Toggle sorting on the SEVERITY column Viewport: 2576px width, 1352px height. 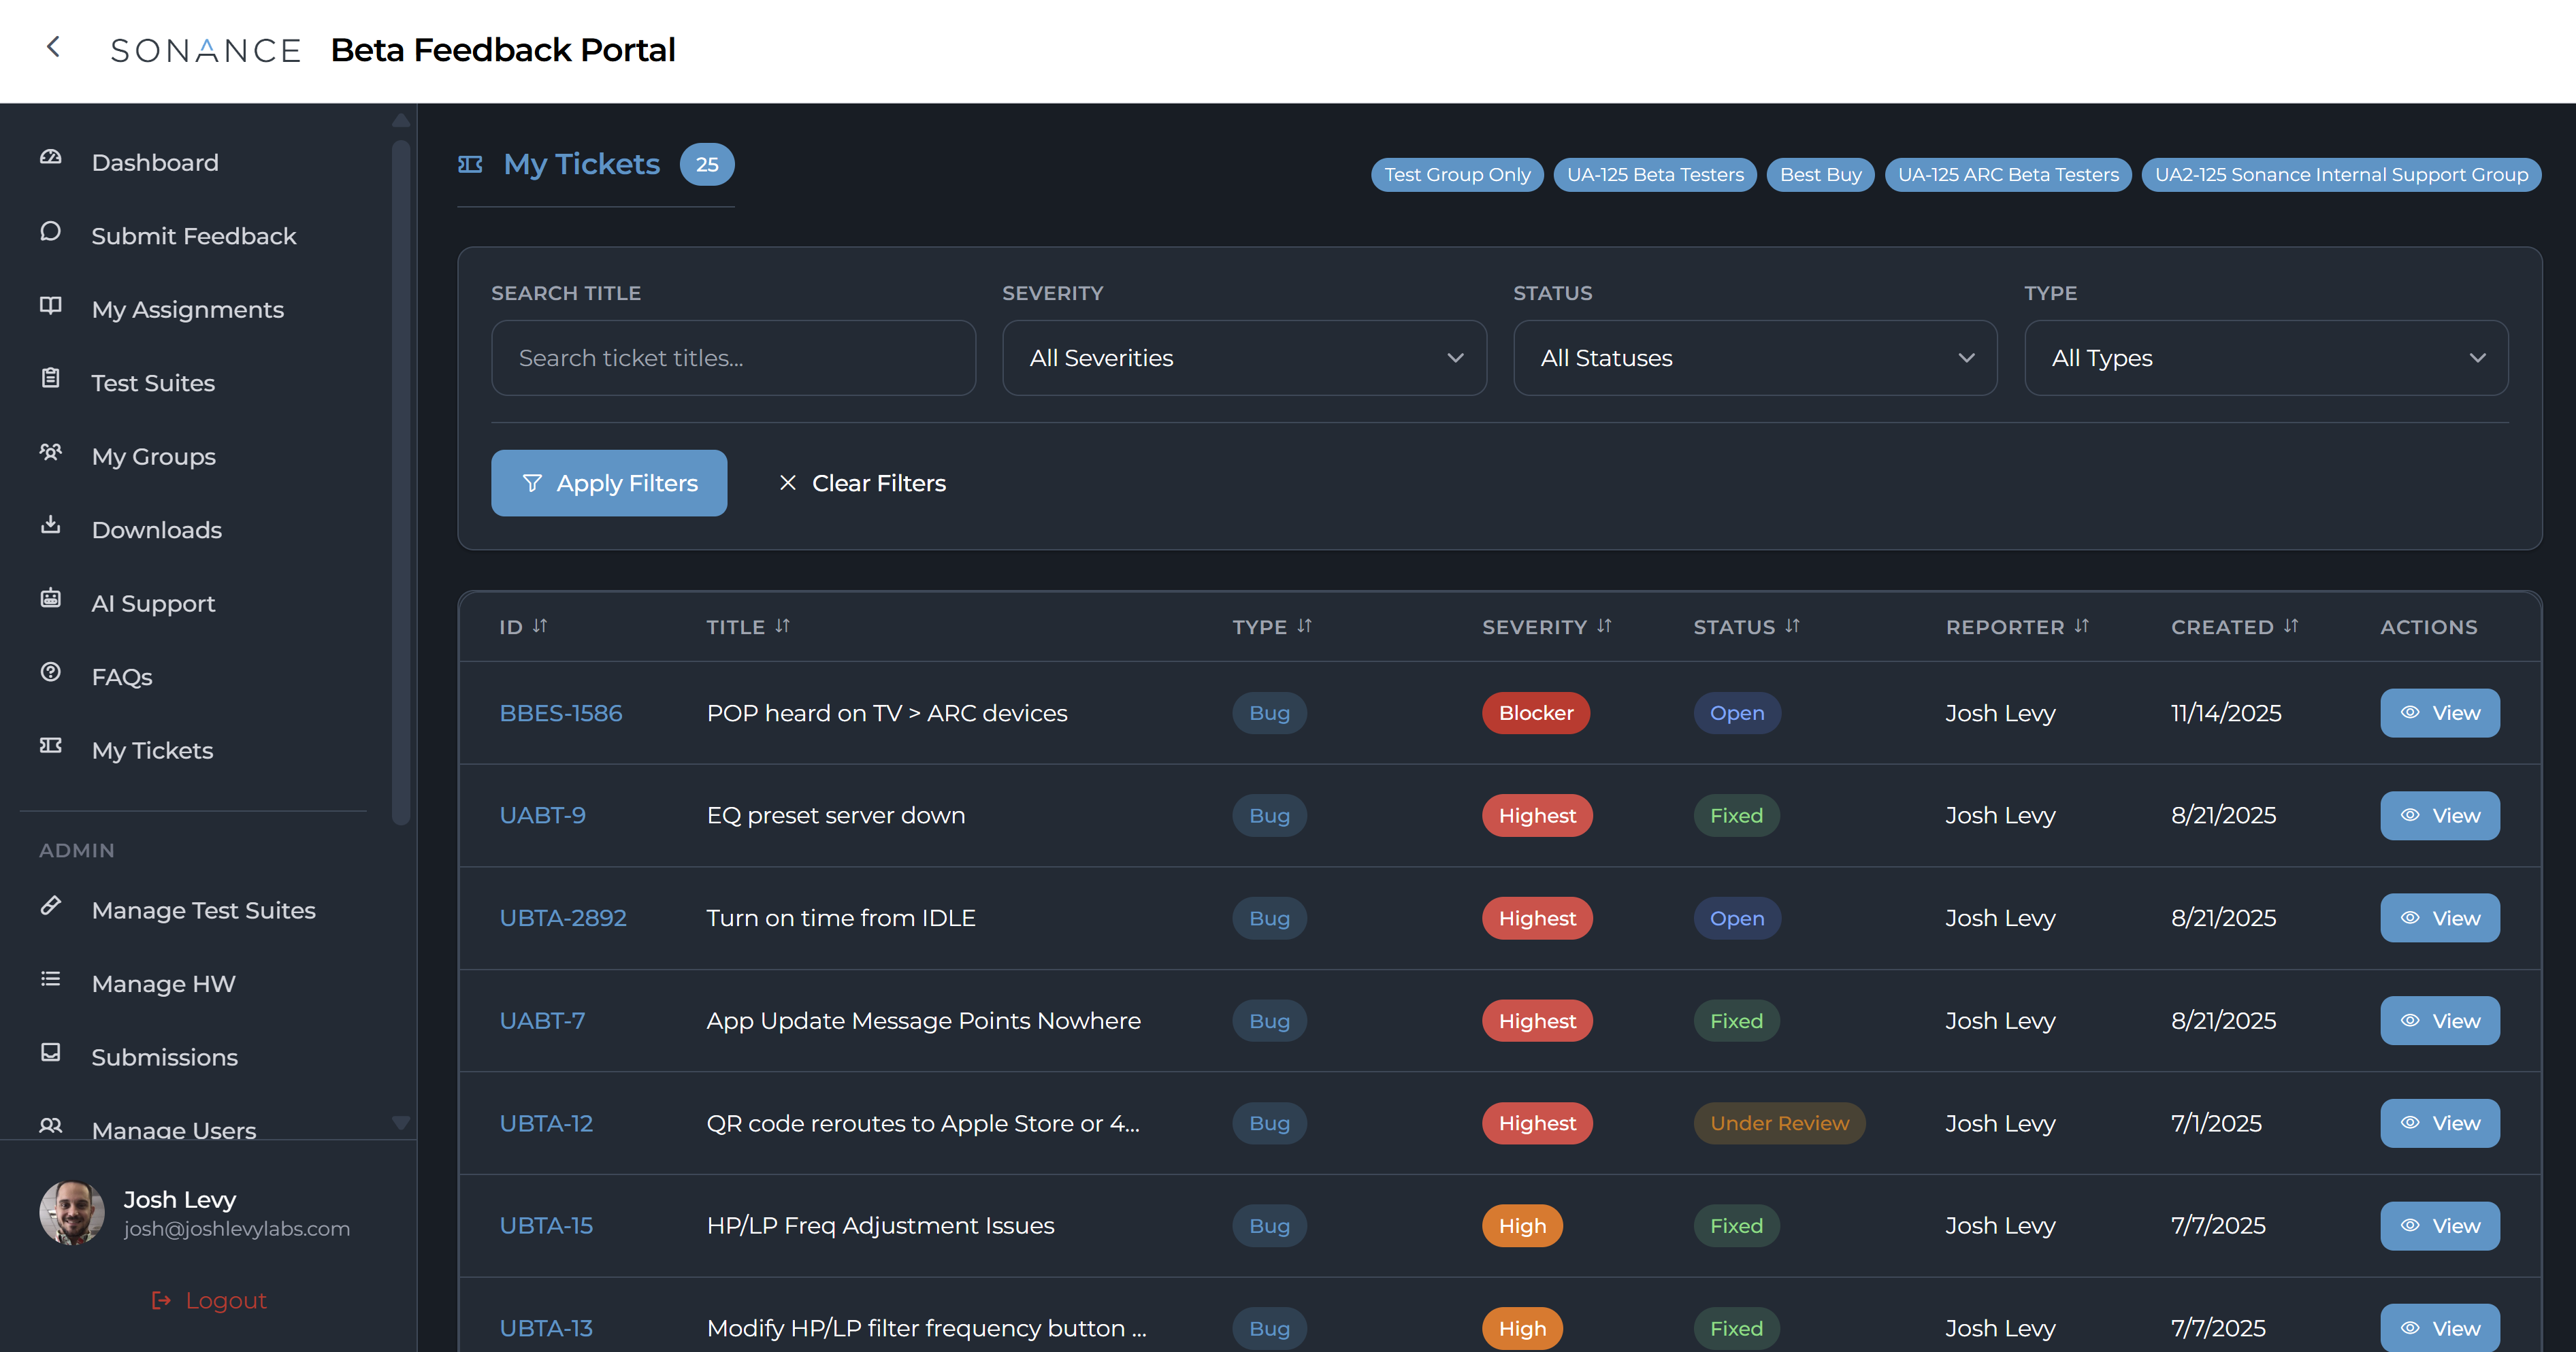click(1604, 626)
